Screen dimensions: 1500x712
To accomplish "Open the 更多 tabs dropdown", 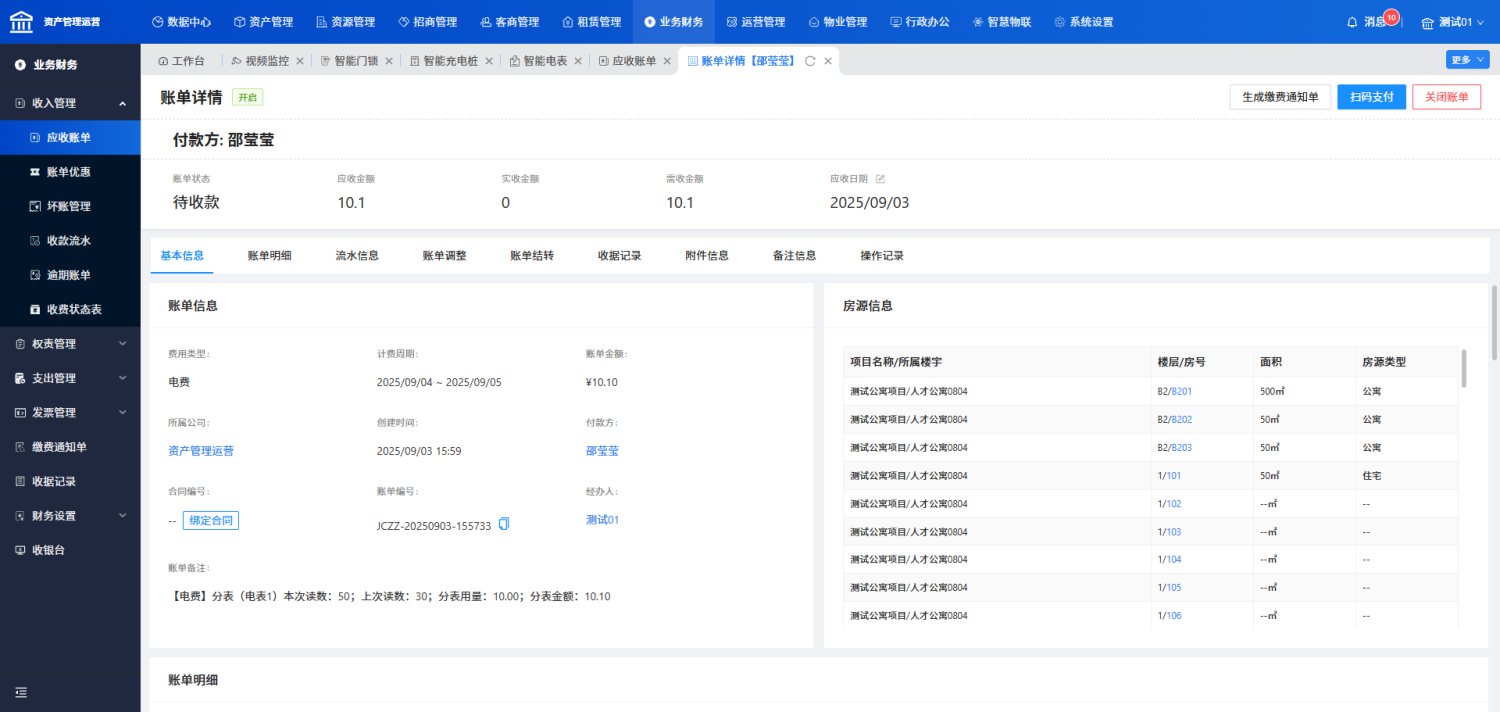I will click(x=1467, y=60).
